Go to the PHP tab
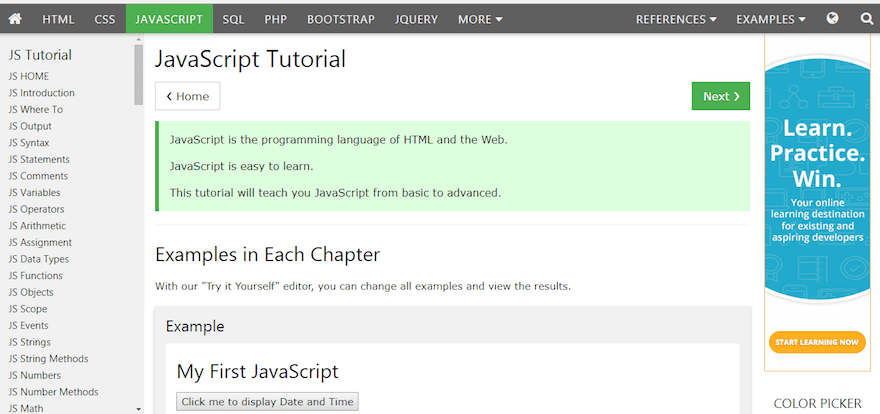This screenshot has width=880, height=414. click(x=276, y=18)
